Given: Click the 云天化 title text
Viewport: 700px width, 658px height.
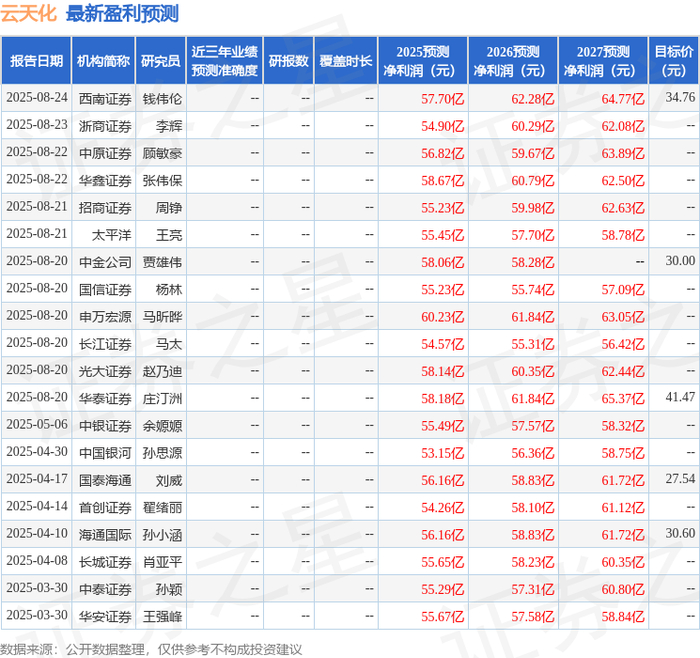Looking at the screenshot, I should 29,13.
